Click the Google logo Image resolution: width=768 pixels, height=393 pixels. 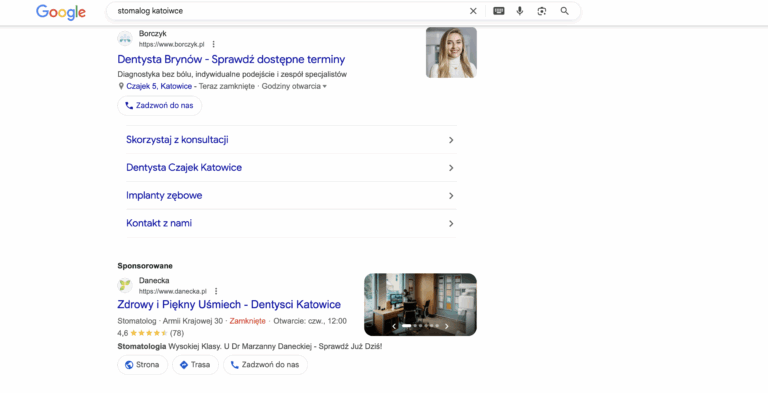coord(61,12)
